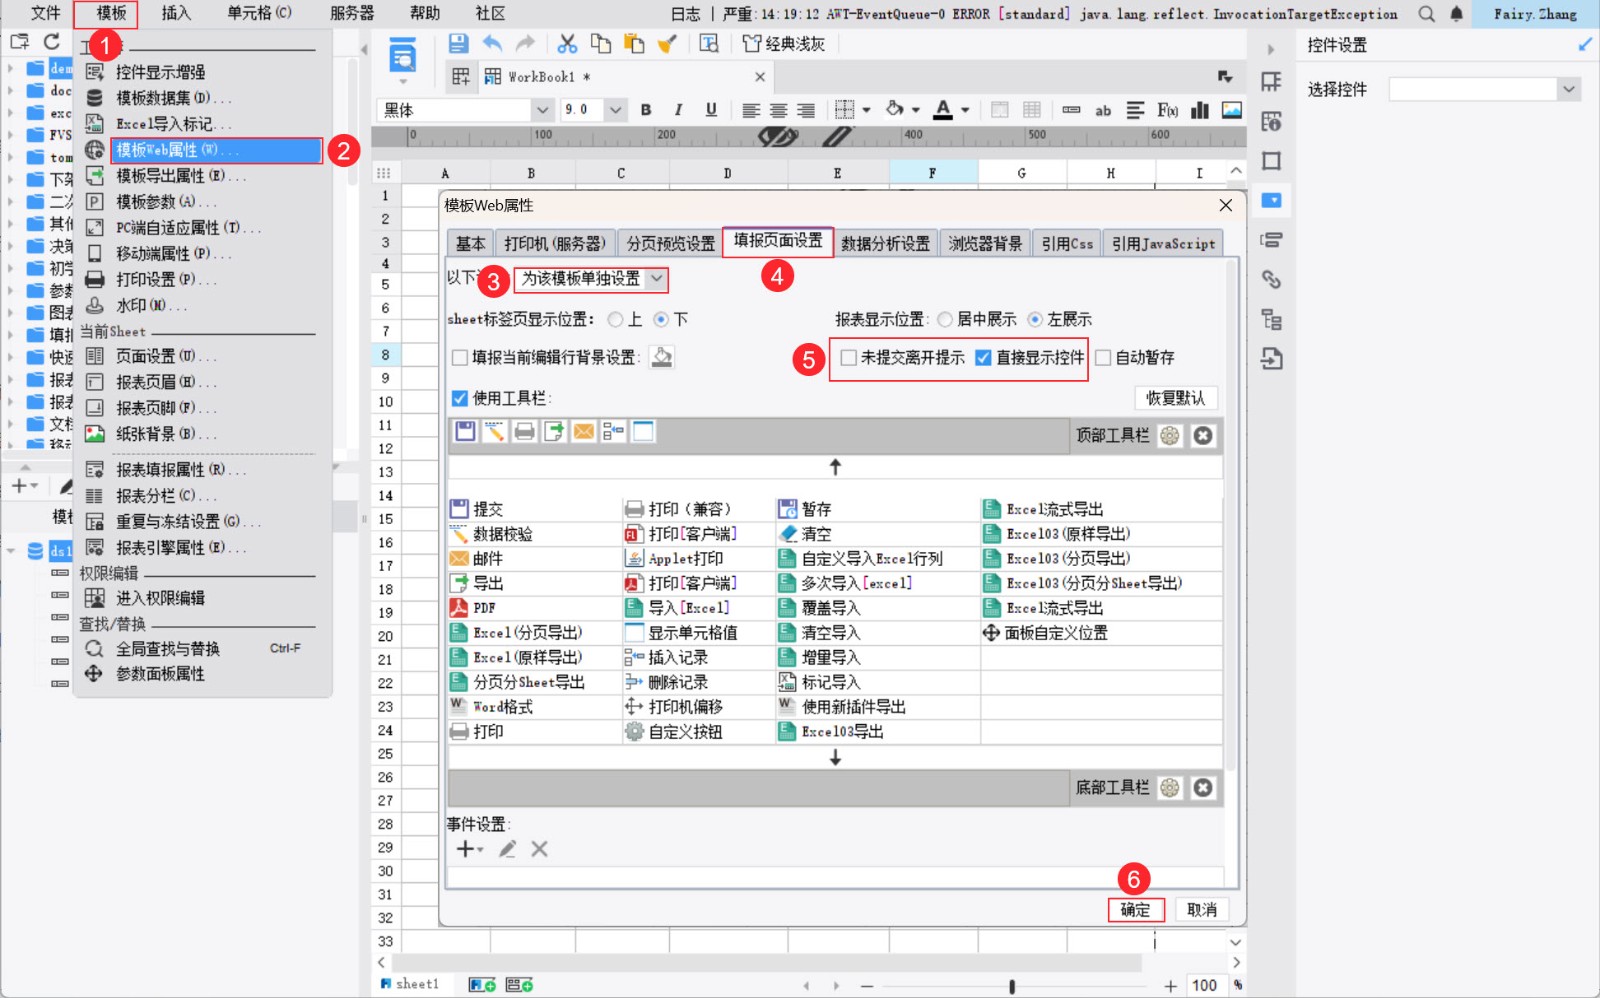Enable 填报当前编辑行背景设置 checkbox
Viewport: 1600px width, 998px height.
[x=460, y=358]
